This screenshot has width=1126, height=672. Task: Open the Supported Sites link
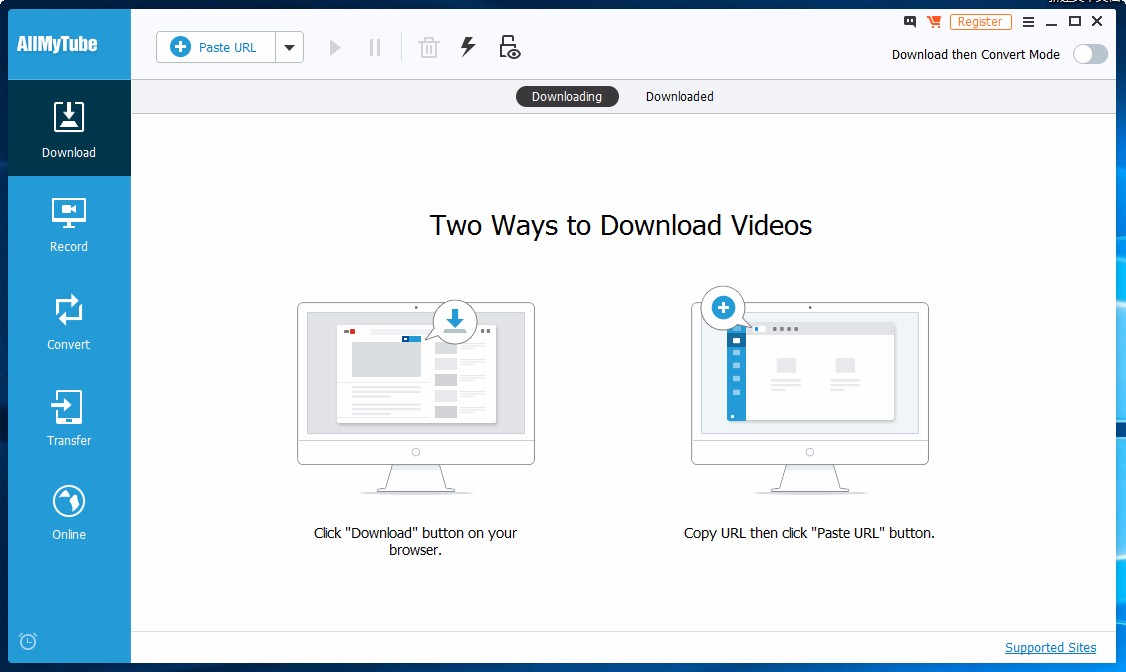[1051, 648]
